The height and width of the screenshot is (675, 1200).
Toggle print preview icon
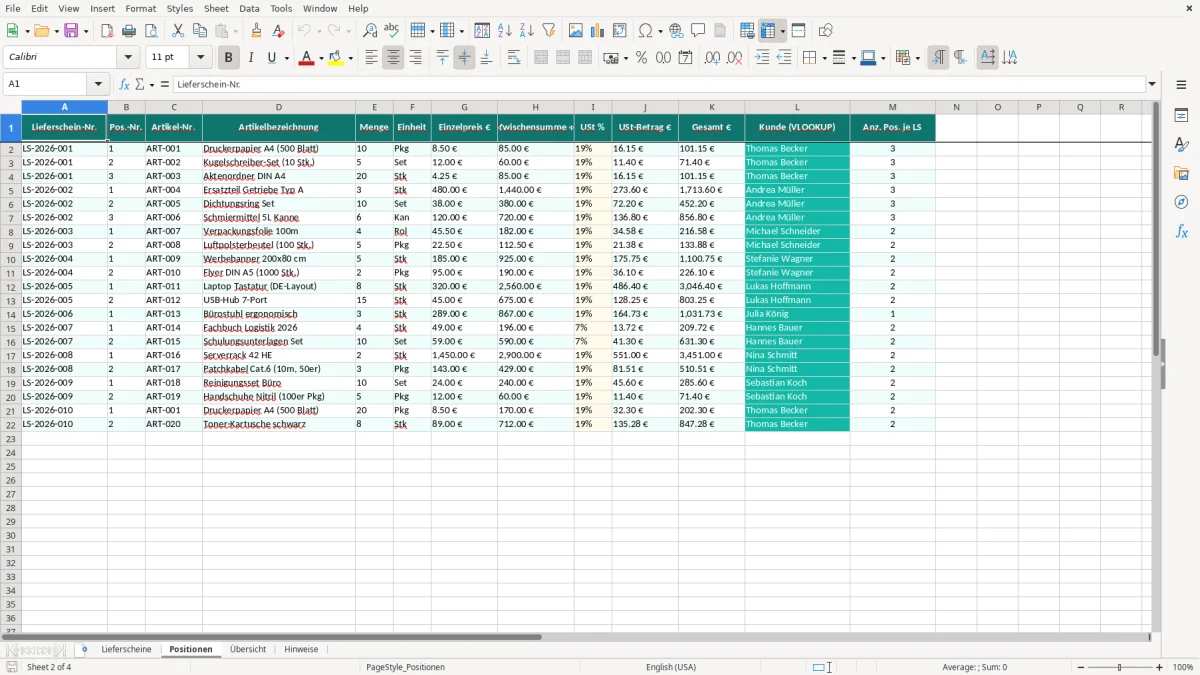(150, 31)
